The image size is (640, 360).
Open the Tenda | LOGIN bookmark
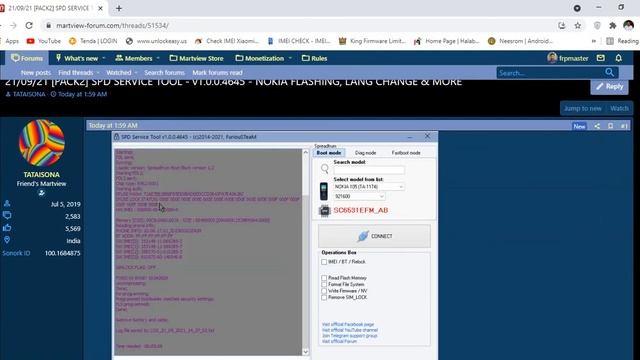[x=93, y=41]
